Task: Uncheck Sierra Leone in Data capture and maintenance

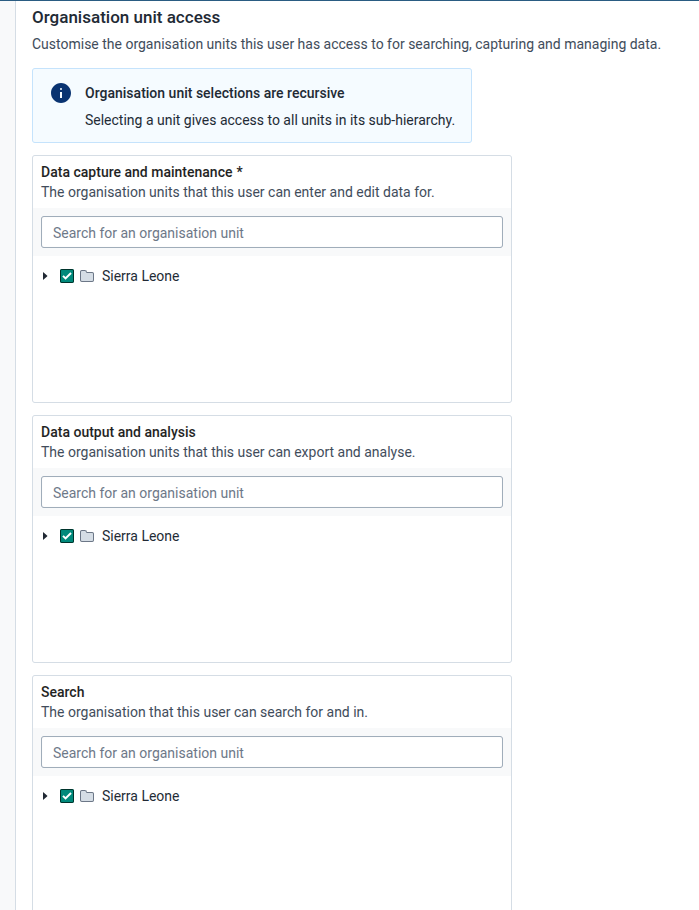Action: (x=67, y=276)
